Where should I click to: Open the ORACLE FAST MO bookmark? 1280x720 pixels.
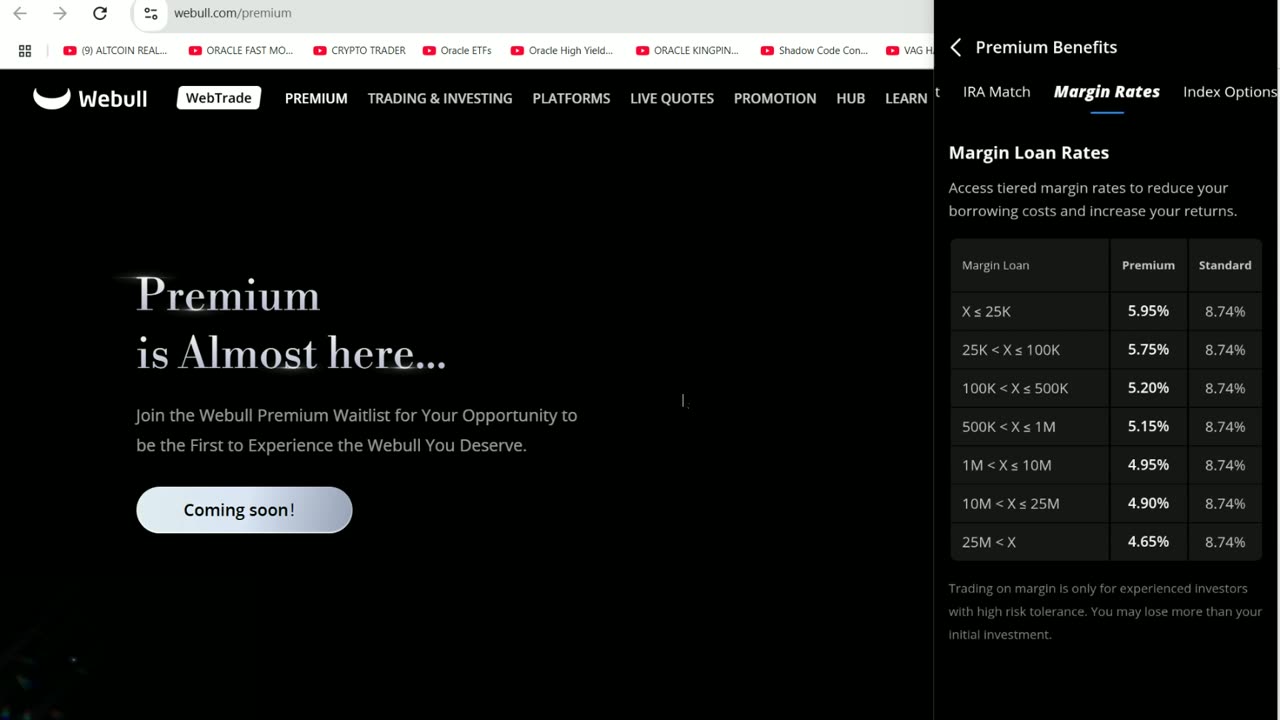click(x=240, y=50)
